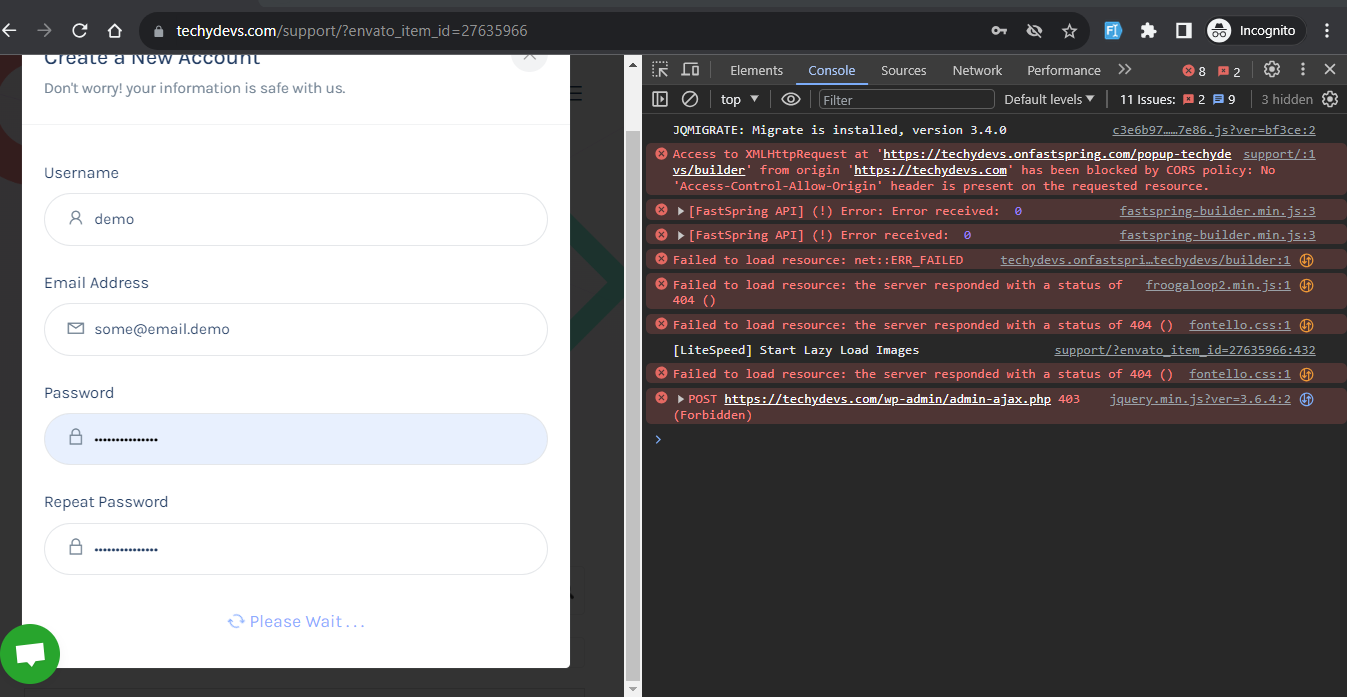Click the third-party cookies blocked eye icon

pos(1034,31)
